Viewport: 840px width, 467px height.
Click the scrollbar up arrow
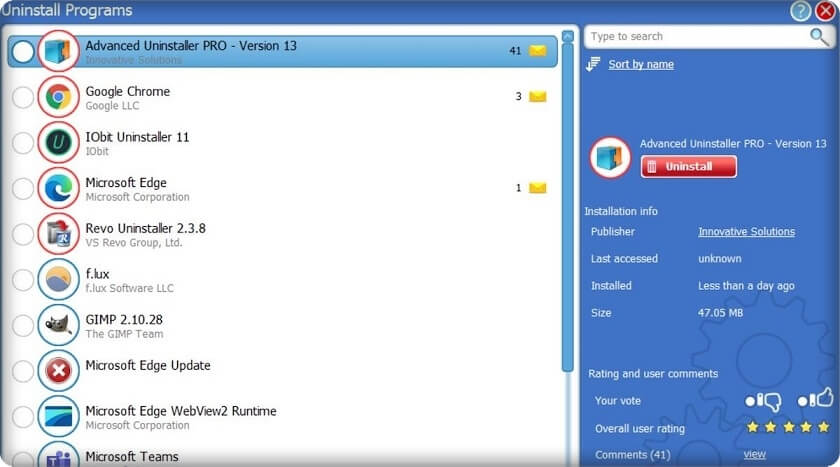[568, 36]
